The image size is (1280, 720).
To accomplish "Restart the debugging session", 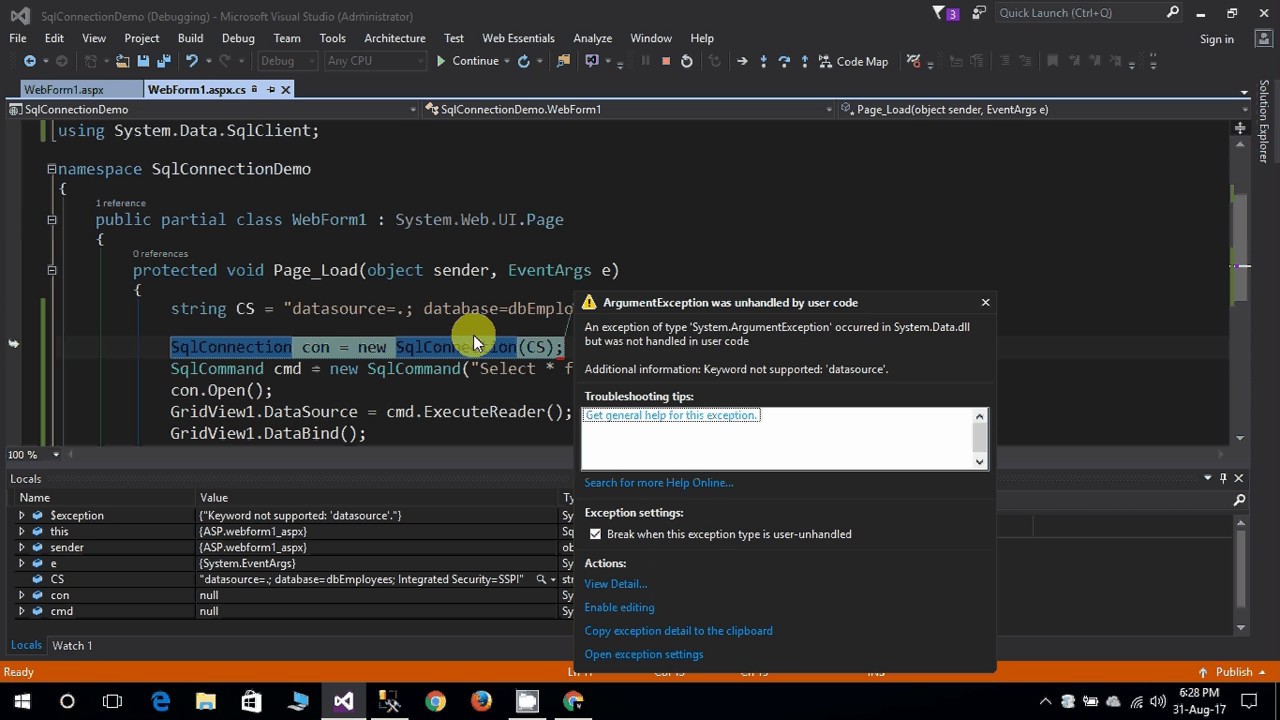I will (x=686, y=61).
